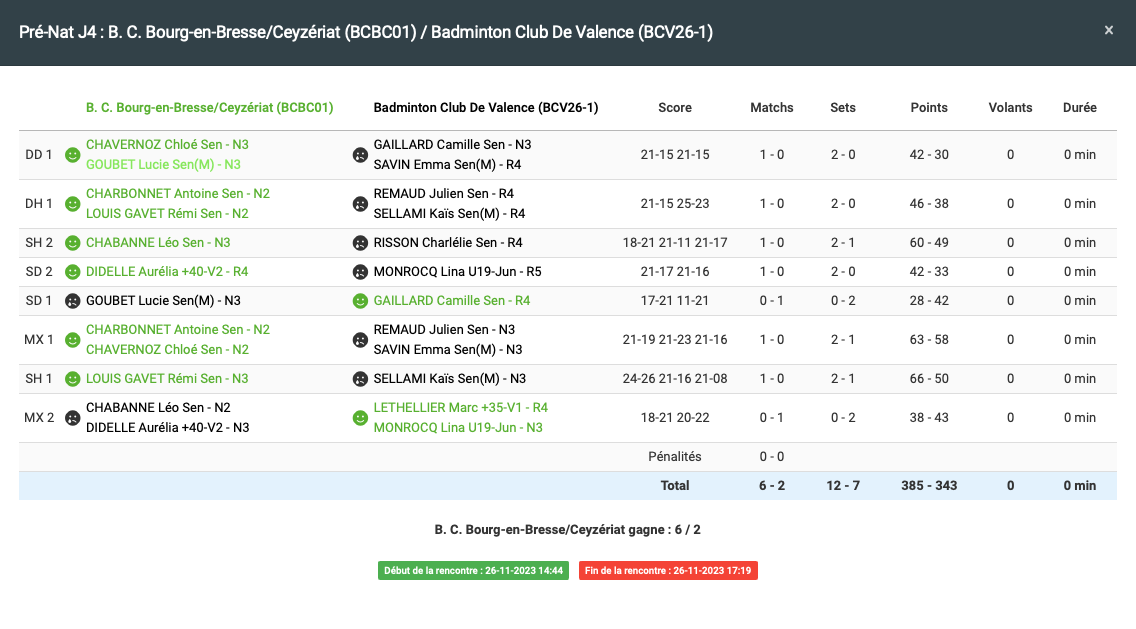1136x629 pixels.
Task: Click sad face beside RISSON Charlélie
Action: click(360, 243)
